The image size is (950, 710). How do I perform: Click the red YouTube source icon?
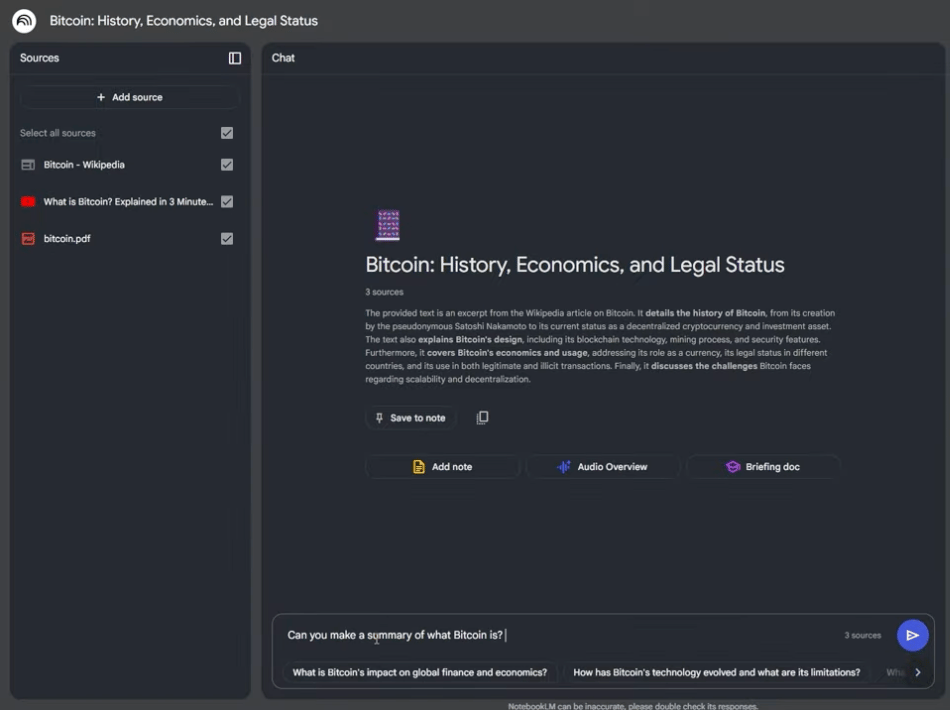click(28, 202)
